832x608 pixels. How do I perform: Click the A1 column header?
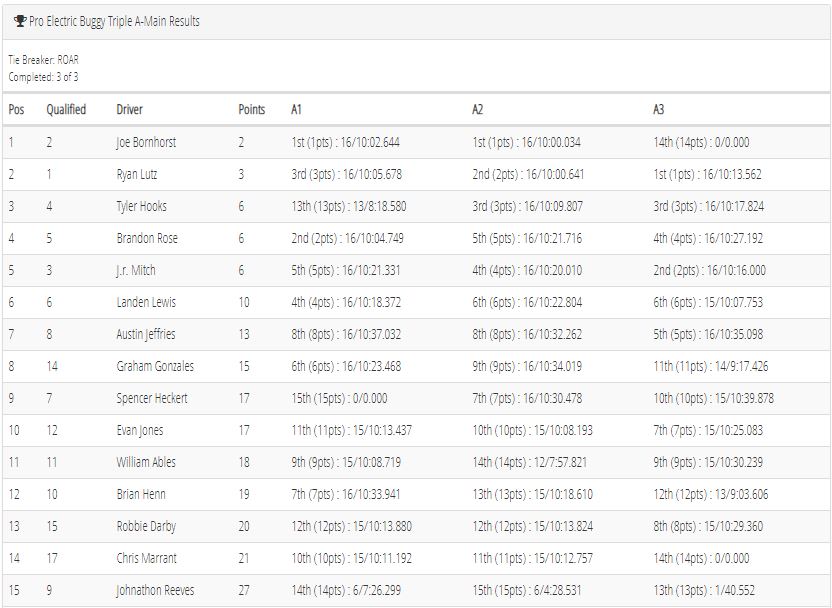[x=296, y=109]
